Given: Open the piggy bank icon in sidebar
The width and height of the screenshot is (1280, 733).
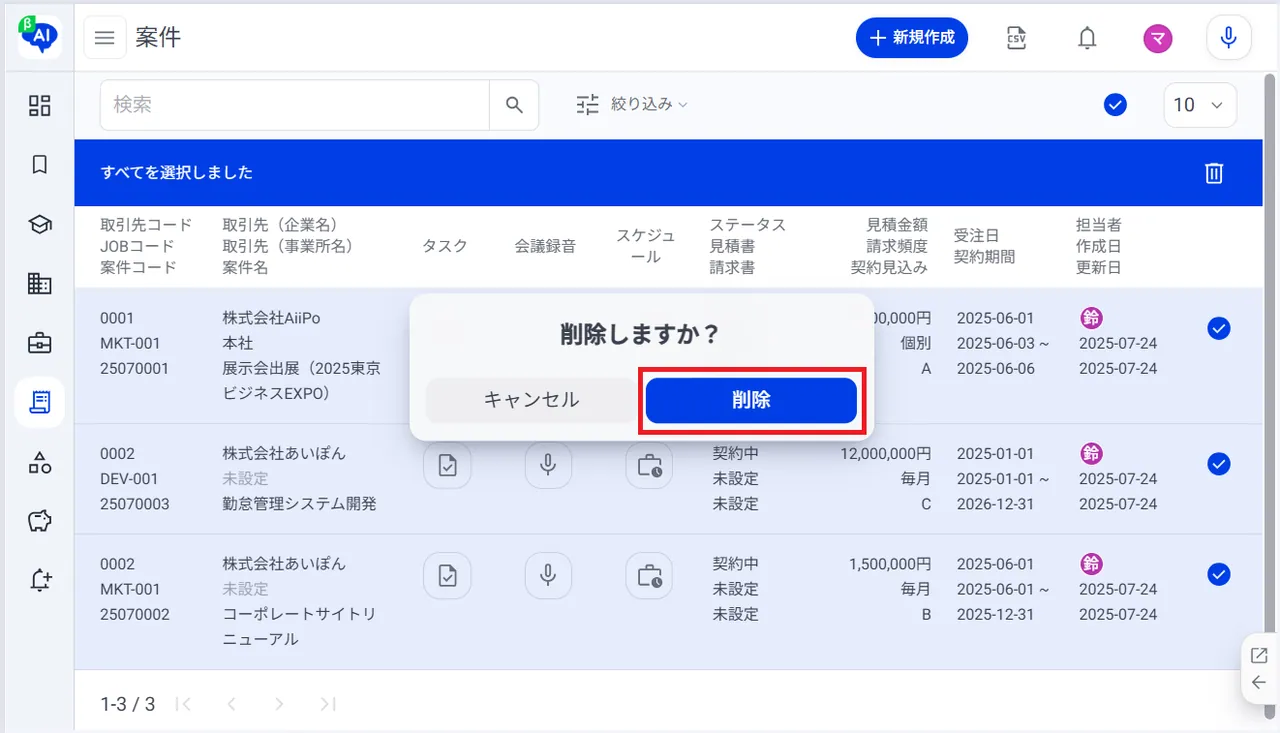Looking at the screenshot, I should point(40,521).
